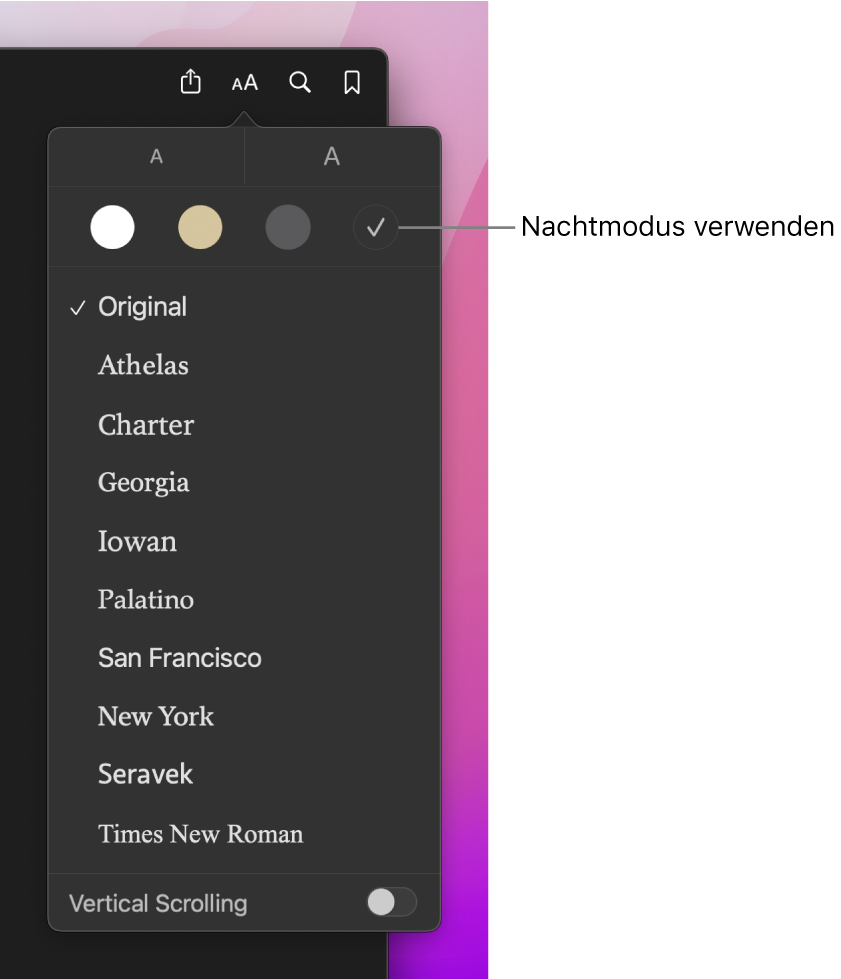841x979 pixels.
Task: Decrease font size with small A
Action: pos(156,157)
